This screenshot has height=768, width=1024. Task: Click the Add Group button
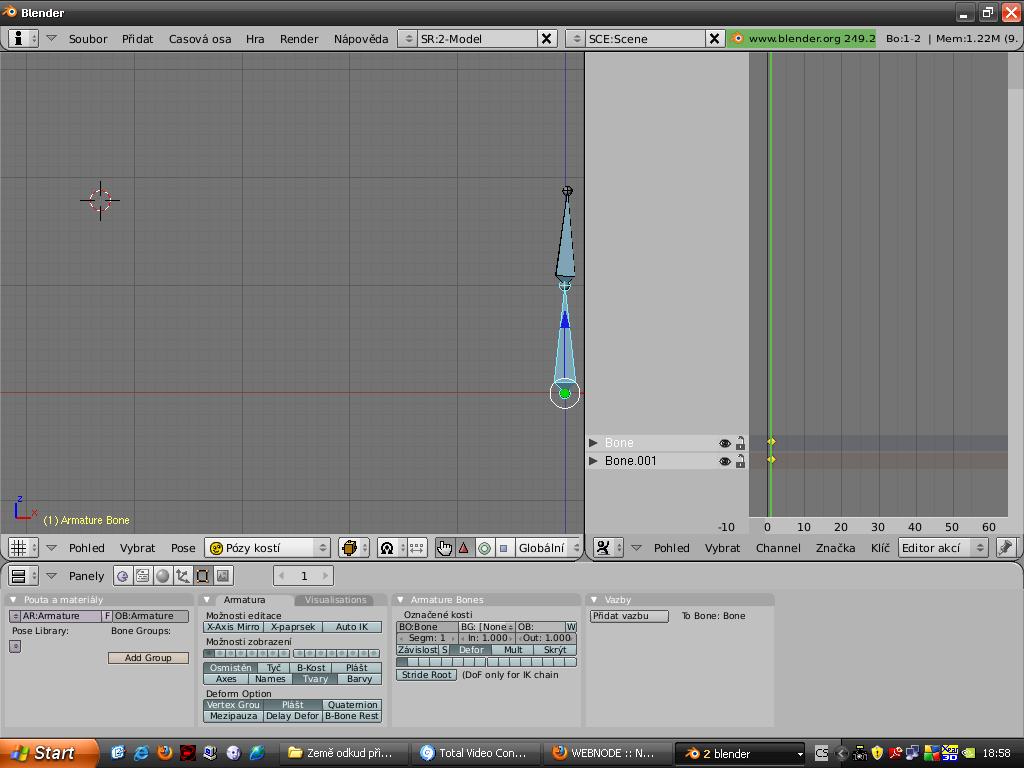[x=148, y=658]
